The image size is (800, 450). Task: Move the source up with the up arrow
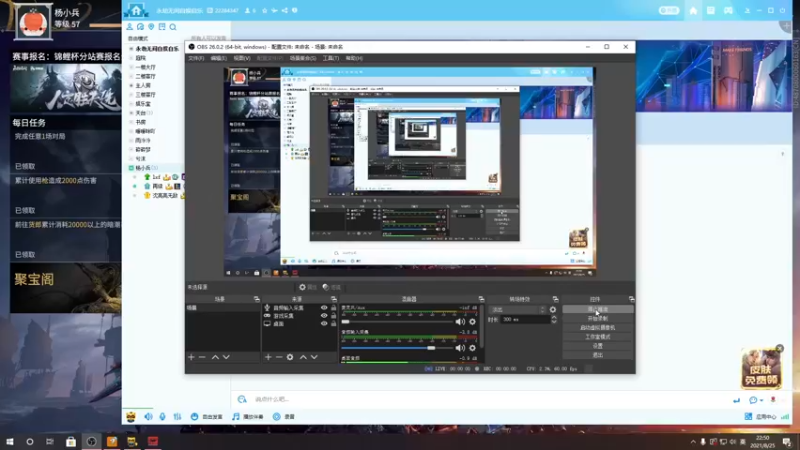[303, 357]
